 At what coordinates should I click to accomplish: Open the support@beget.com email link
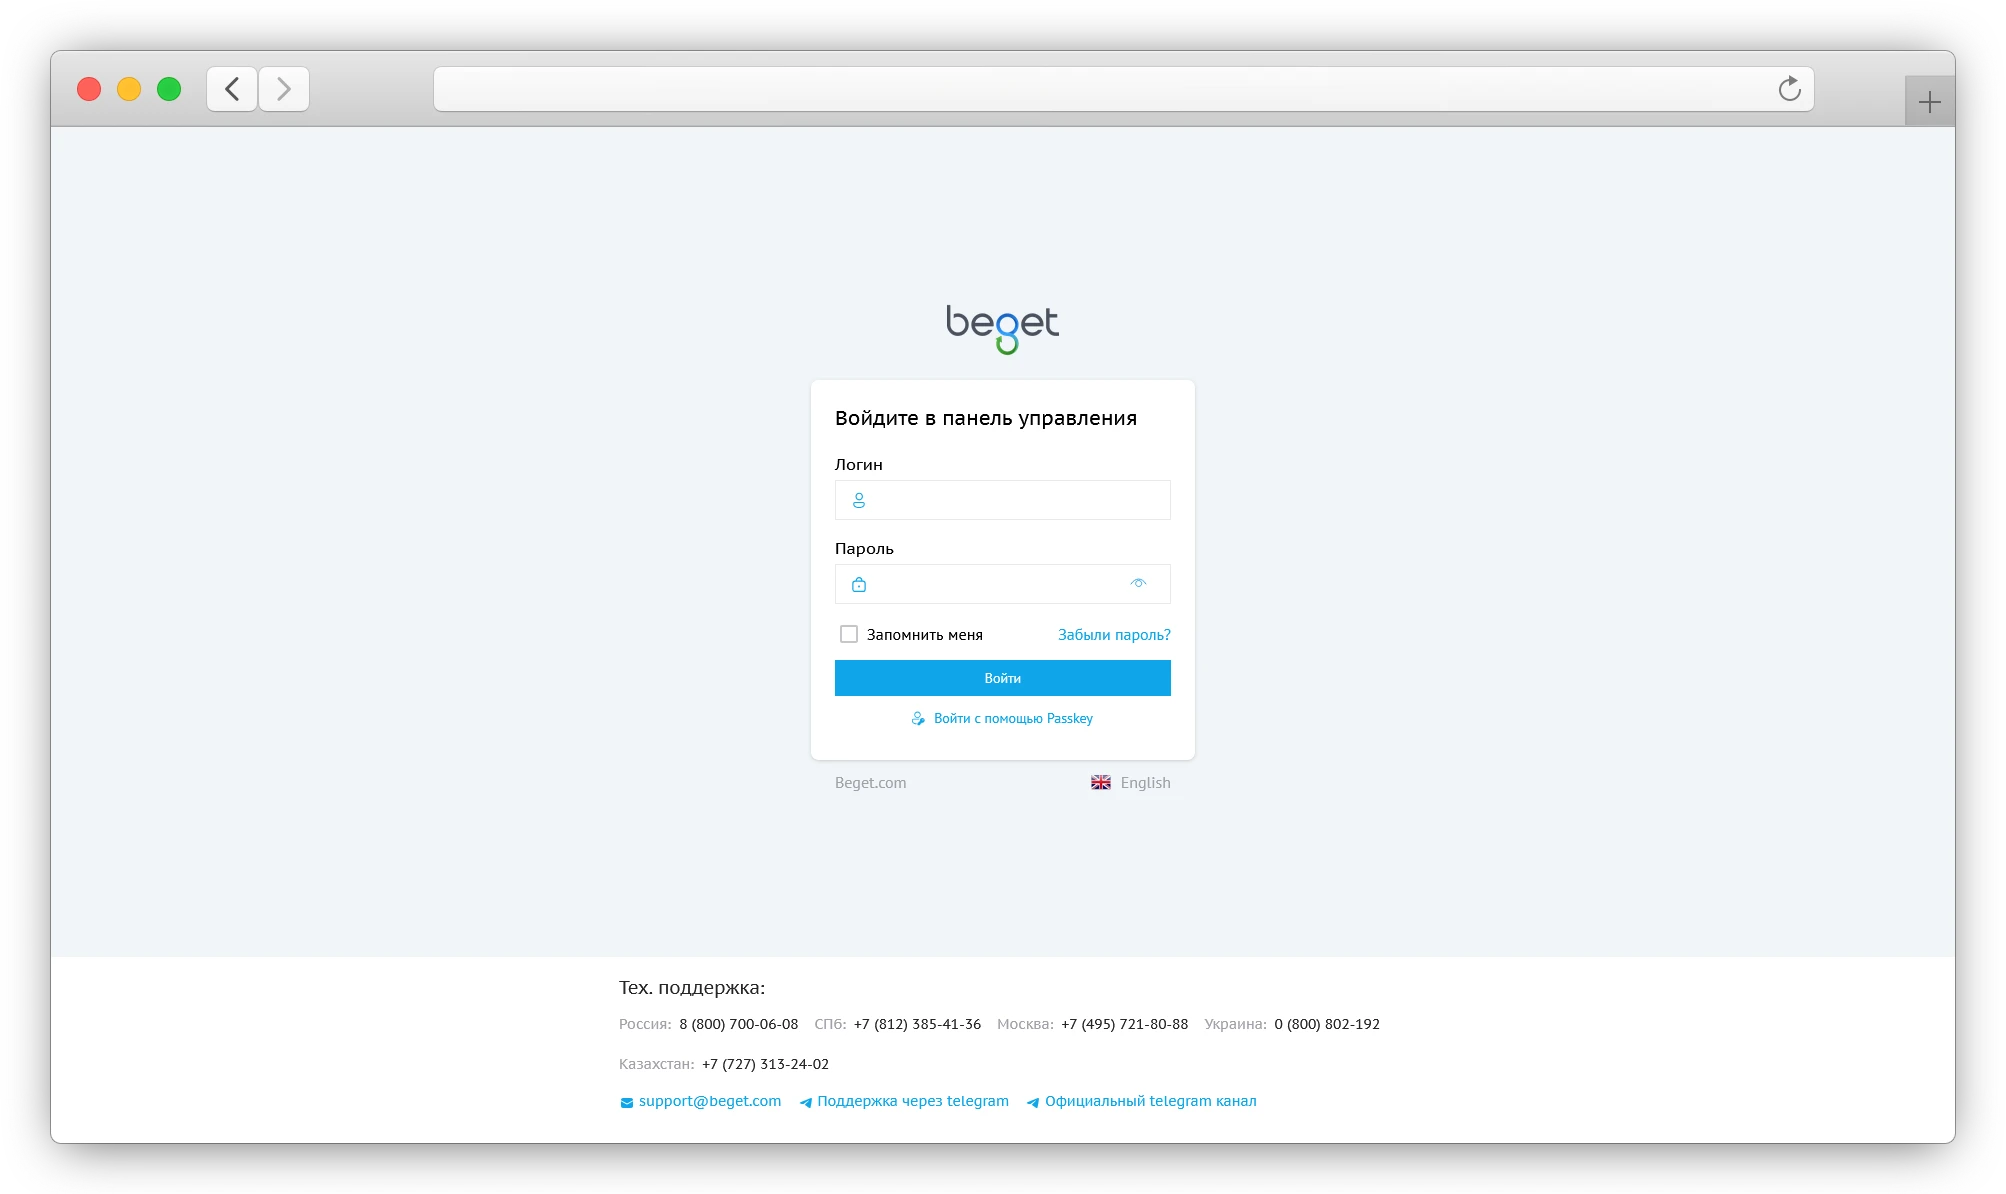point(709,1101)
